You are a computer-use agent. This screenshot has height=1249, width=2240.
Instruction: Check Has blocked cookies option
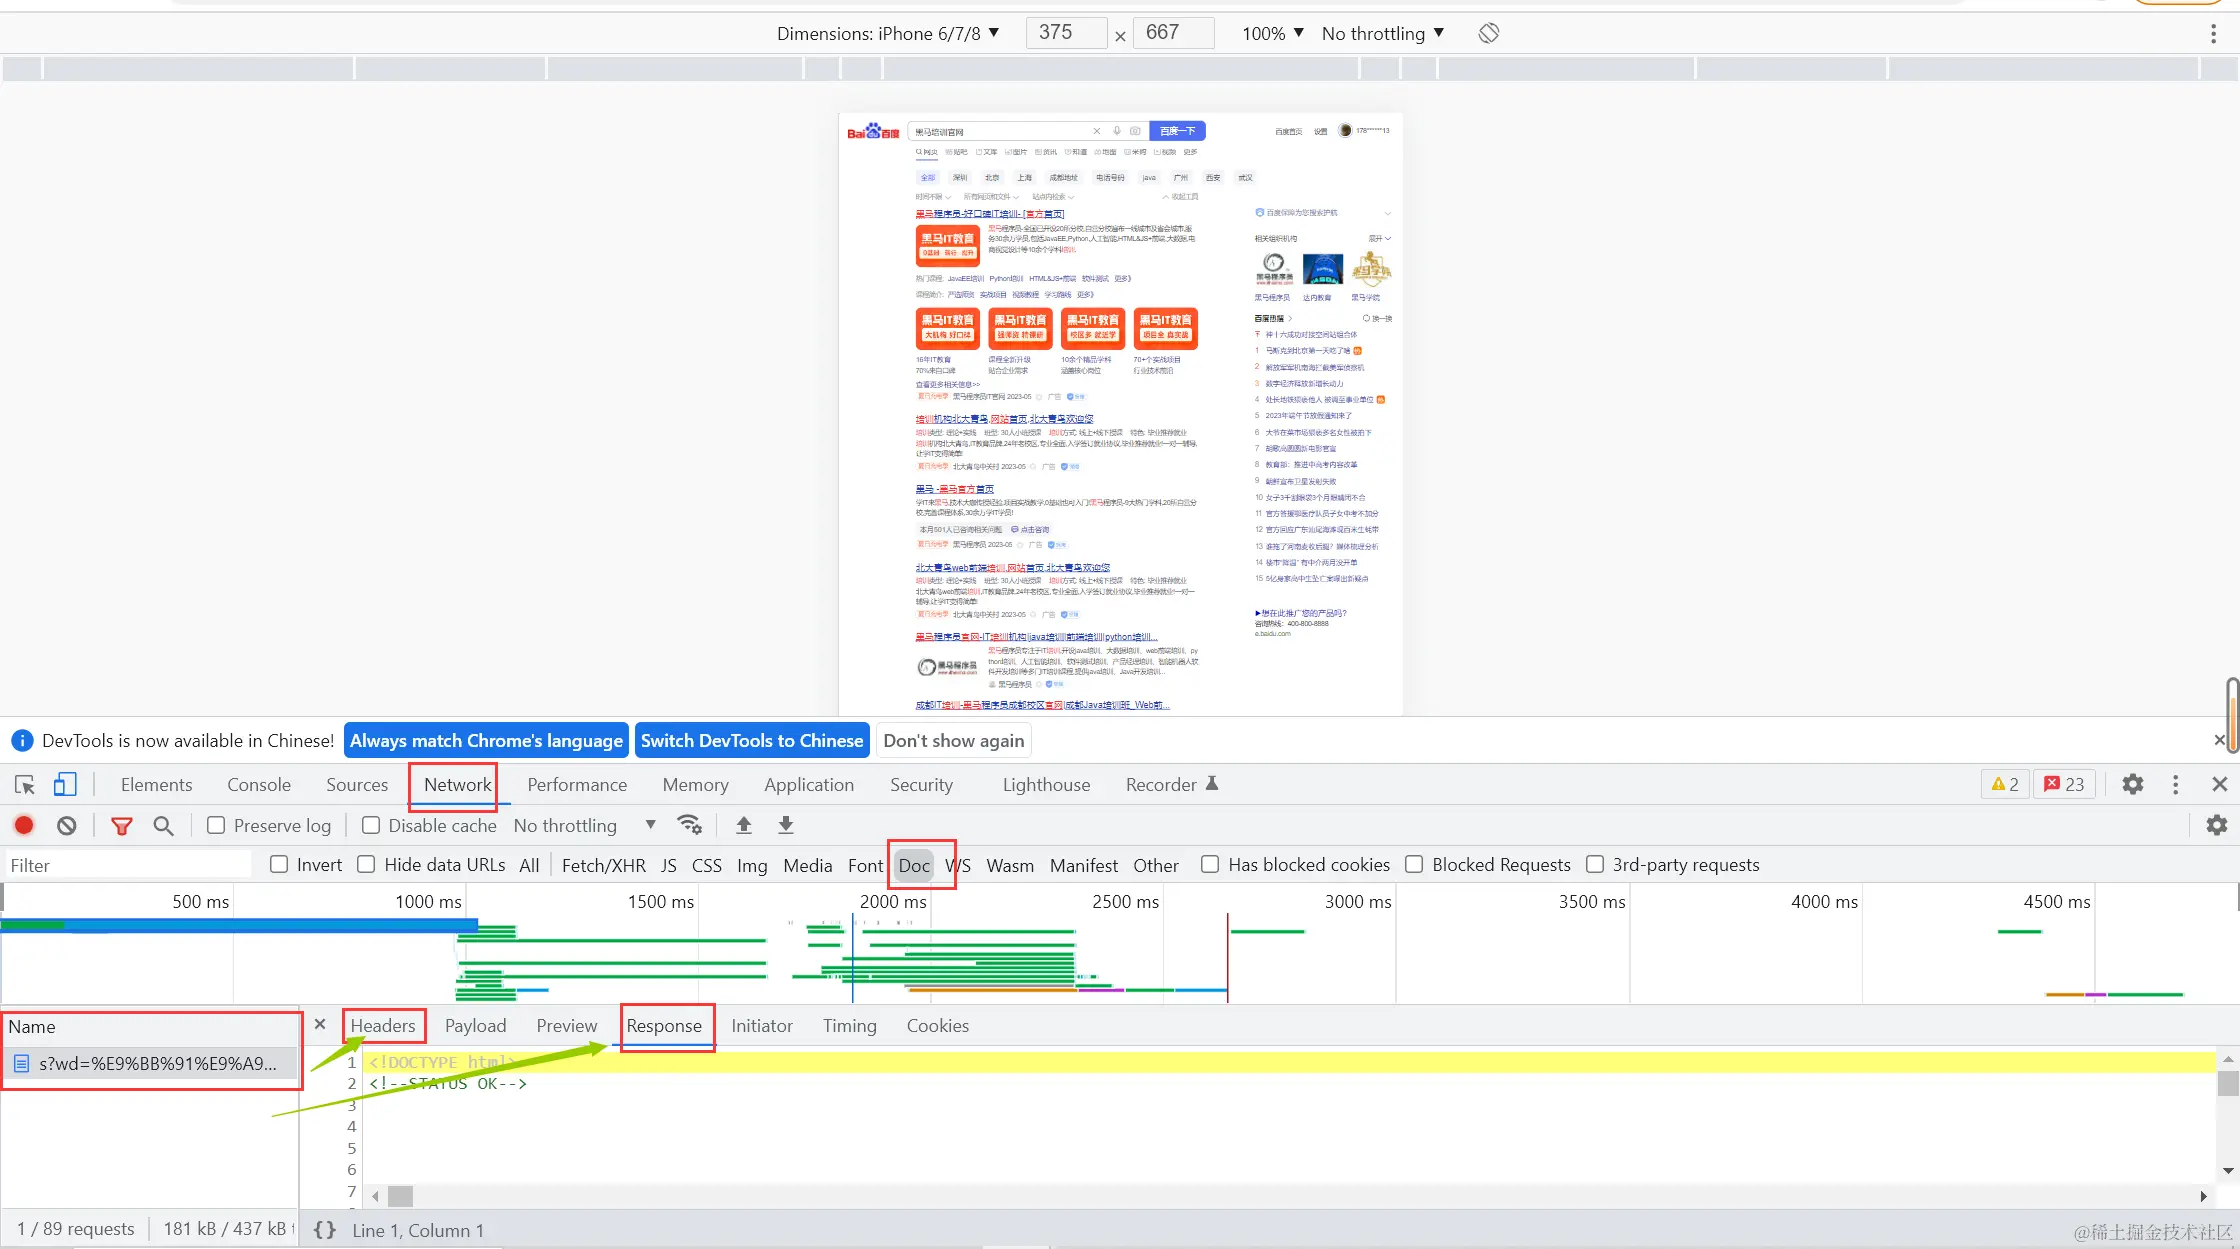[x=1210, y=864]
